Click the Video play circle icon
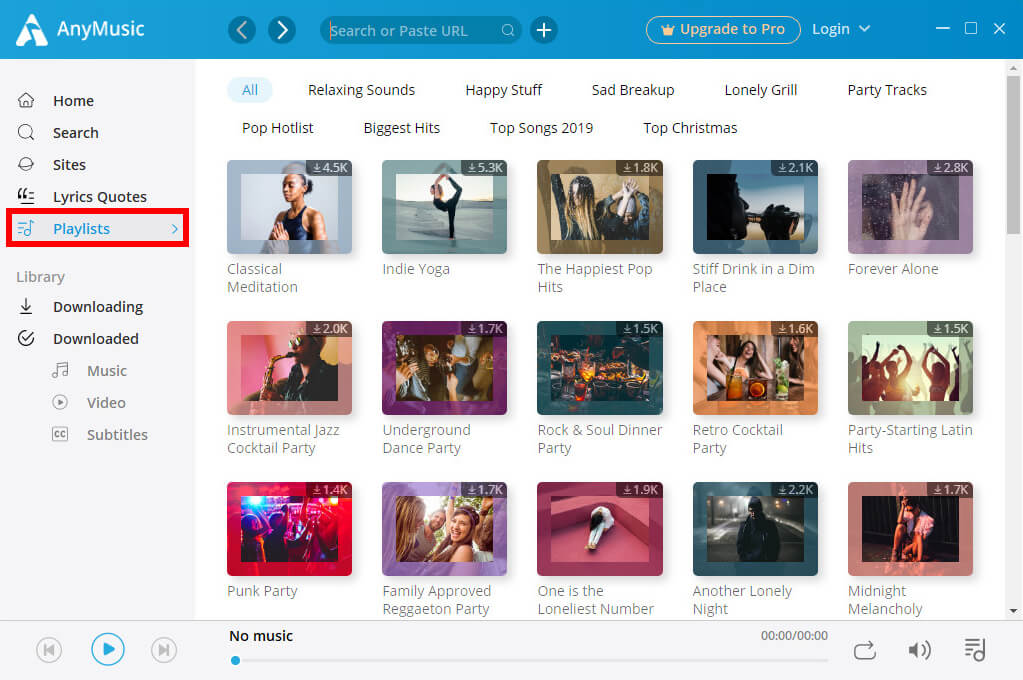The height and width of the screenshot is (680, 1023). [60, 403]
